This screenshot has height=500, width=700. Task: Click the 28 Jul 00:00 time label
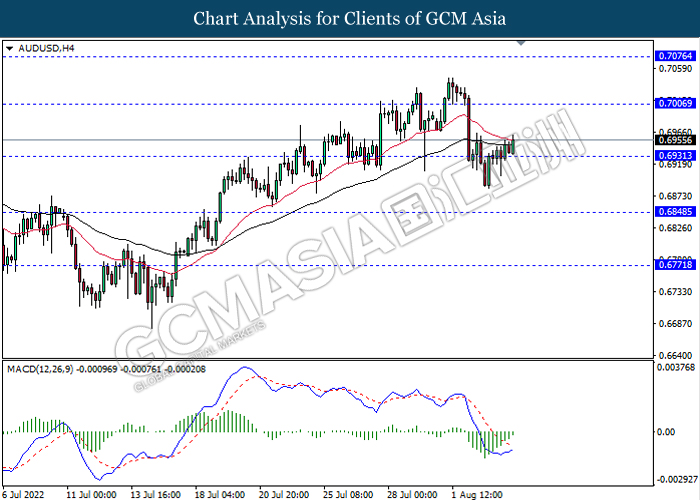(x=413, y=494)
